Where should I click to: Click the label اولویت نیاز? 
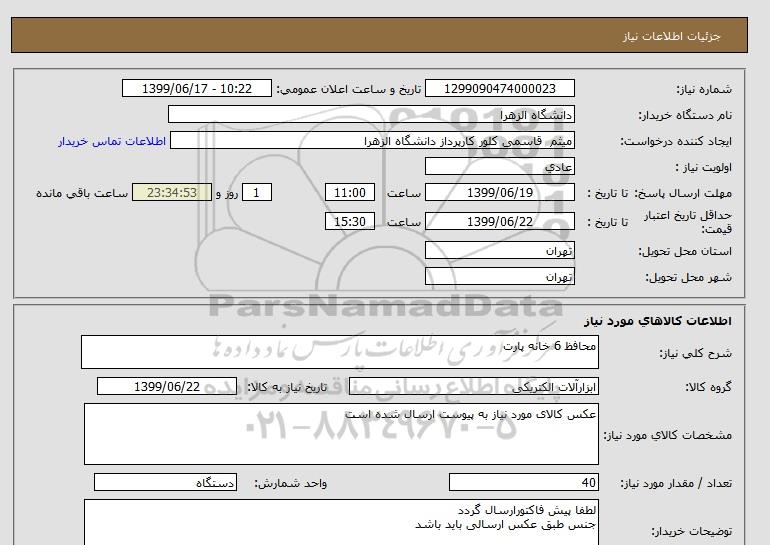(703, 167)
